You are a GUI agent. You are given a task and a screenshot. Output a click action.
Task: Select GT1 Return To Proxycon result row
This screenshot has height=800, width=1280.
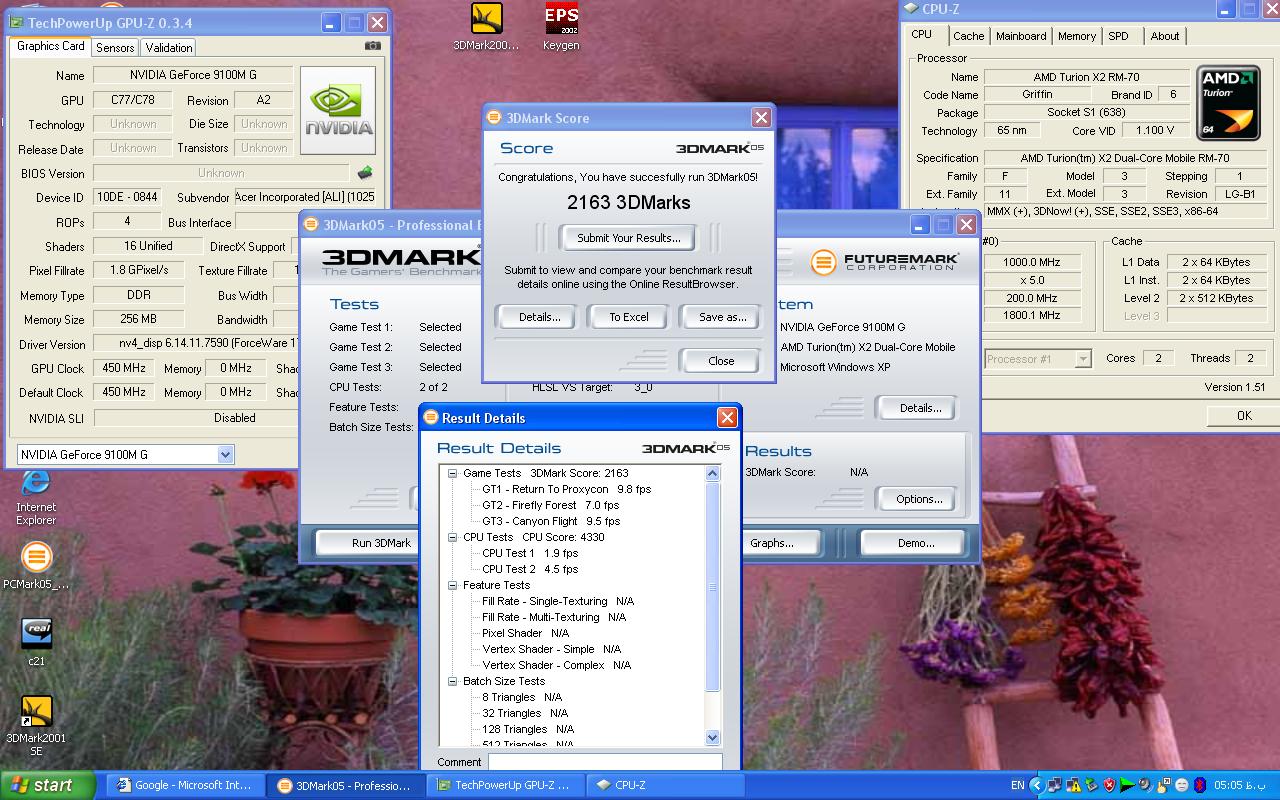tap(566, 489)
